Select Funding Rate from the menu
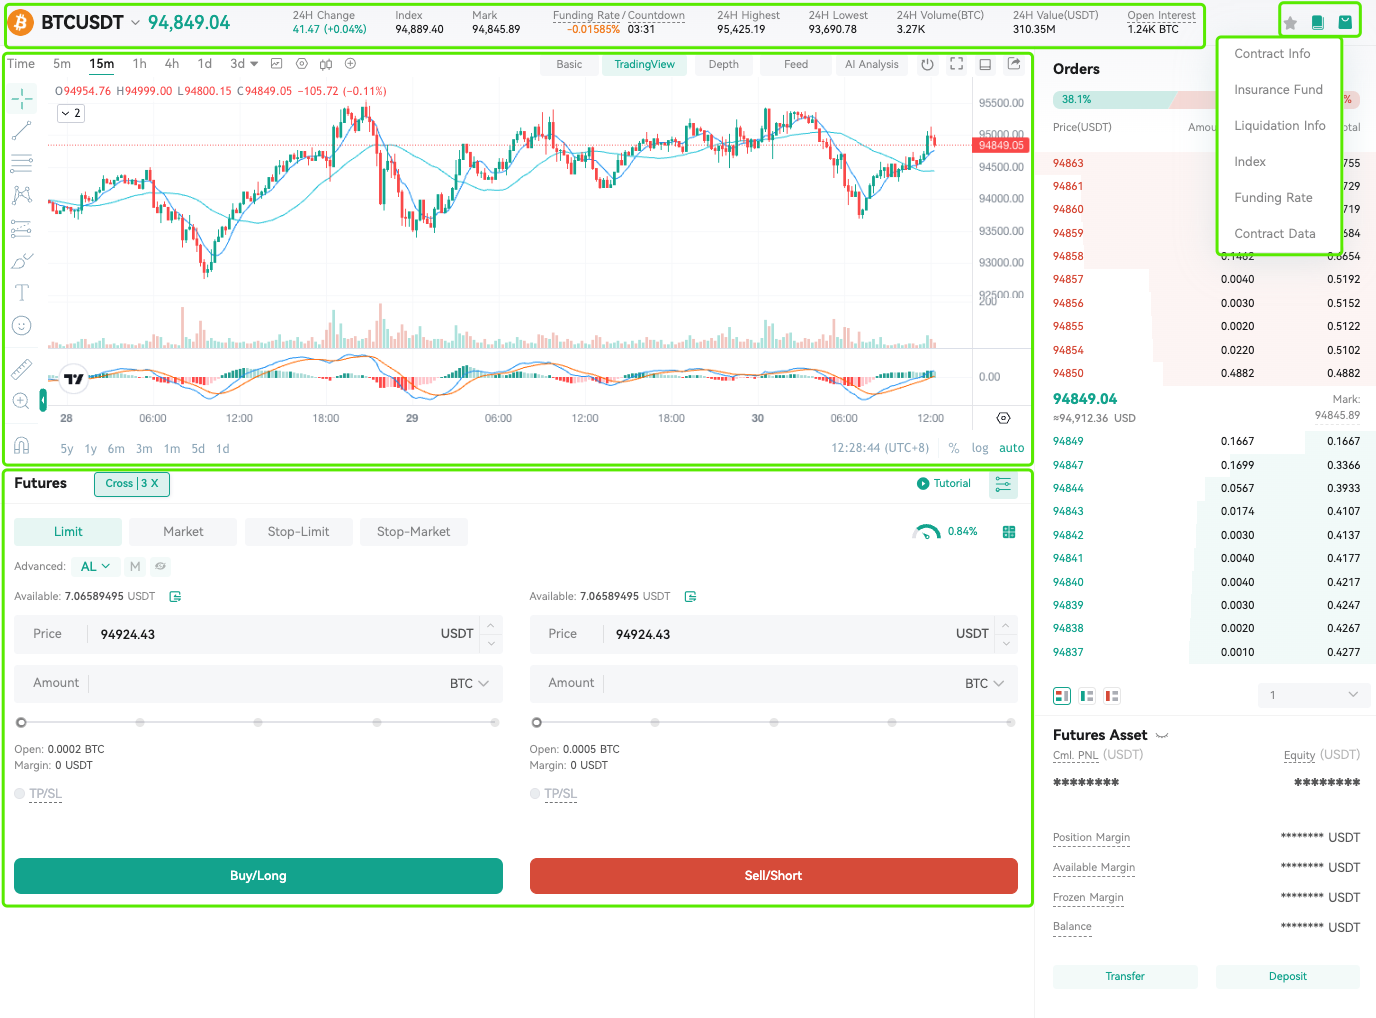1376x1018 pixels. pyautogui.click(x=1273, y=198)
